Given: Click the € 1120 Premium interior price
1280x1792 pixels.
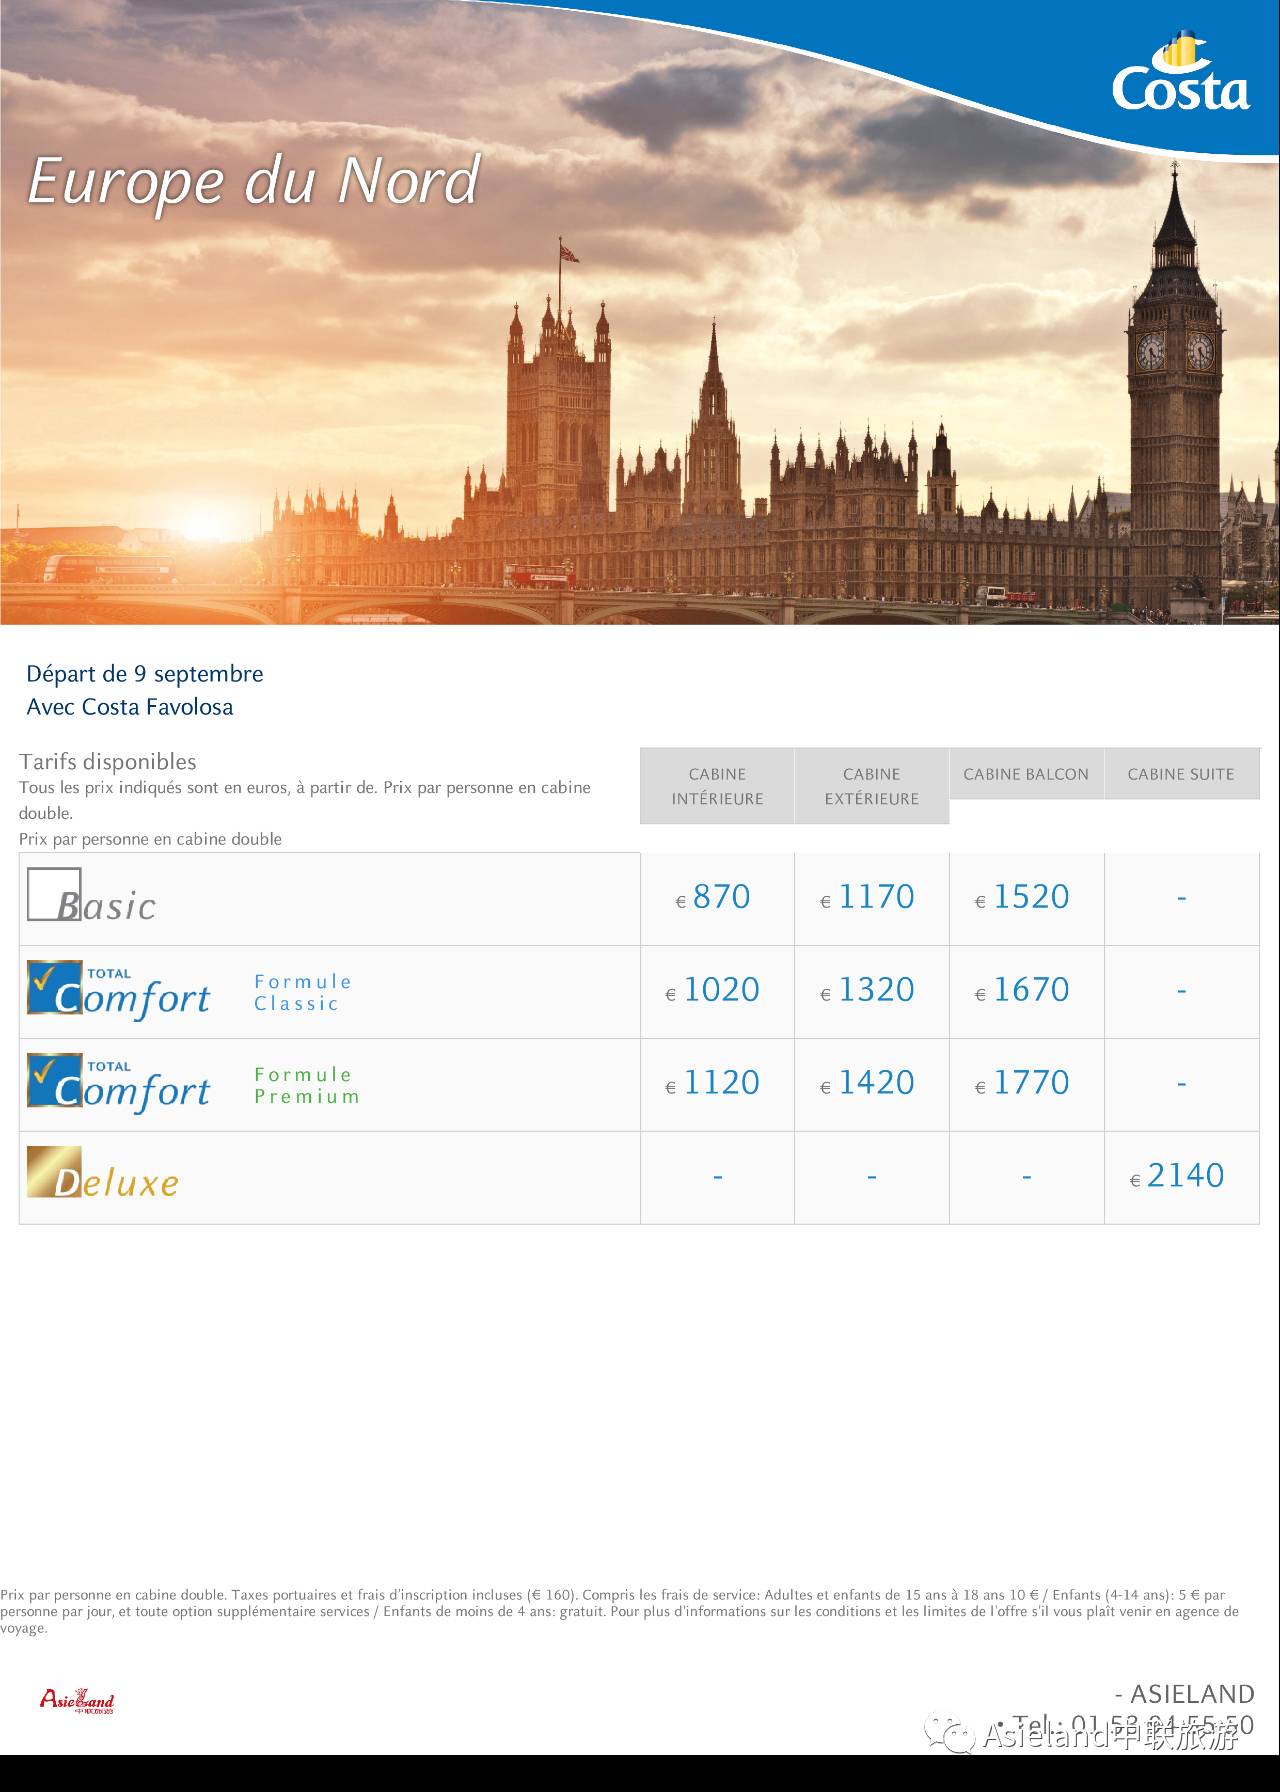Looking at the screenshot, I should click(713, 1083).
